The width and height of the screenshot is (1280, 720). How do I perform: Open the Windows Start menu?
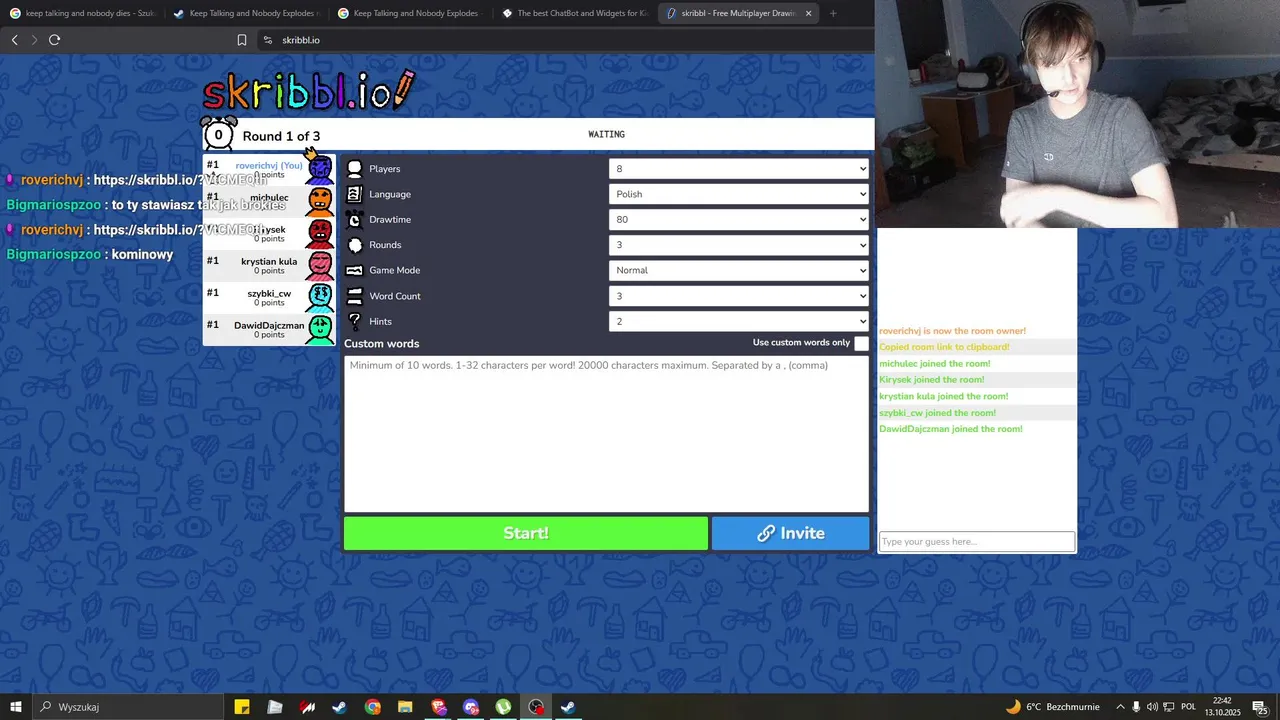tap(16, 707)
